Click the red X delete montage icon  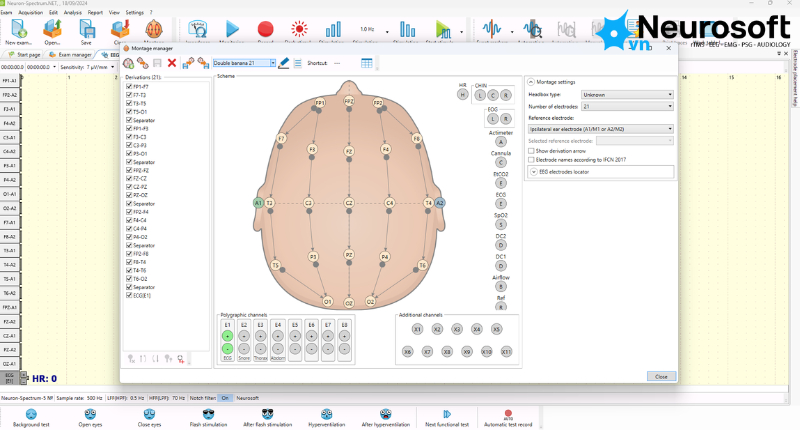click(x=172, y=63)
